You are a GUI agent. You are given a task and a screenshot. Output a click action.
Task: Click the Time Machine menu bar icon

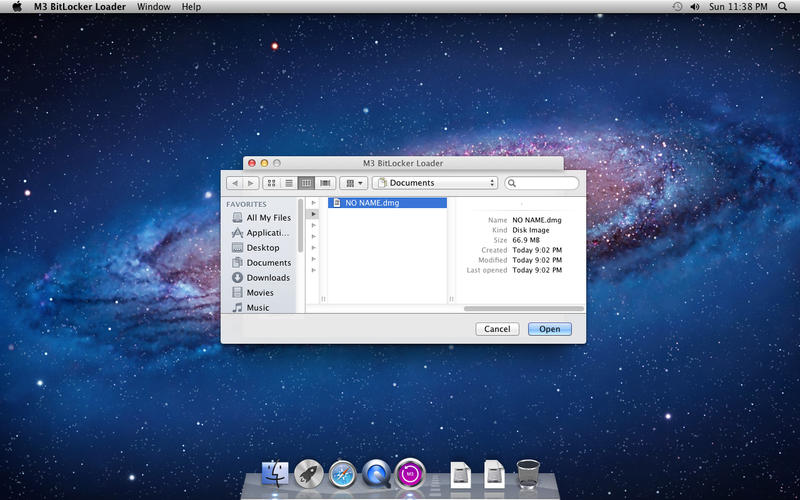[x=677, y=7]
